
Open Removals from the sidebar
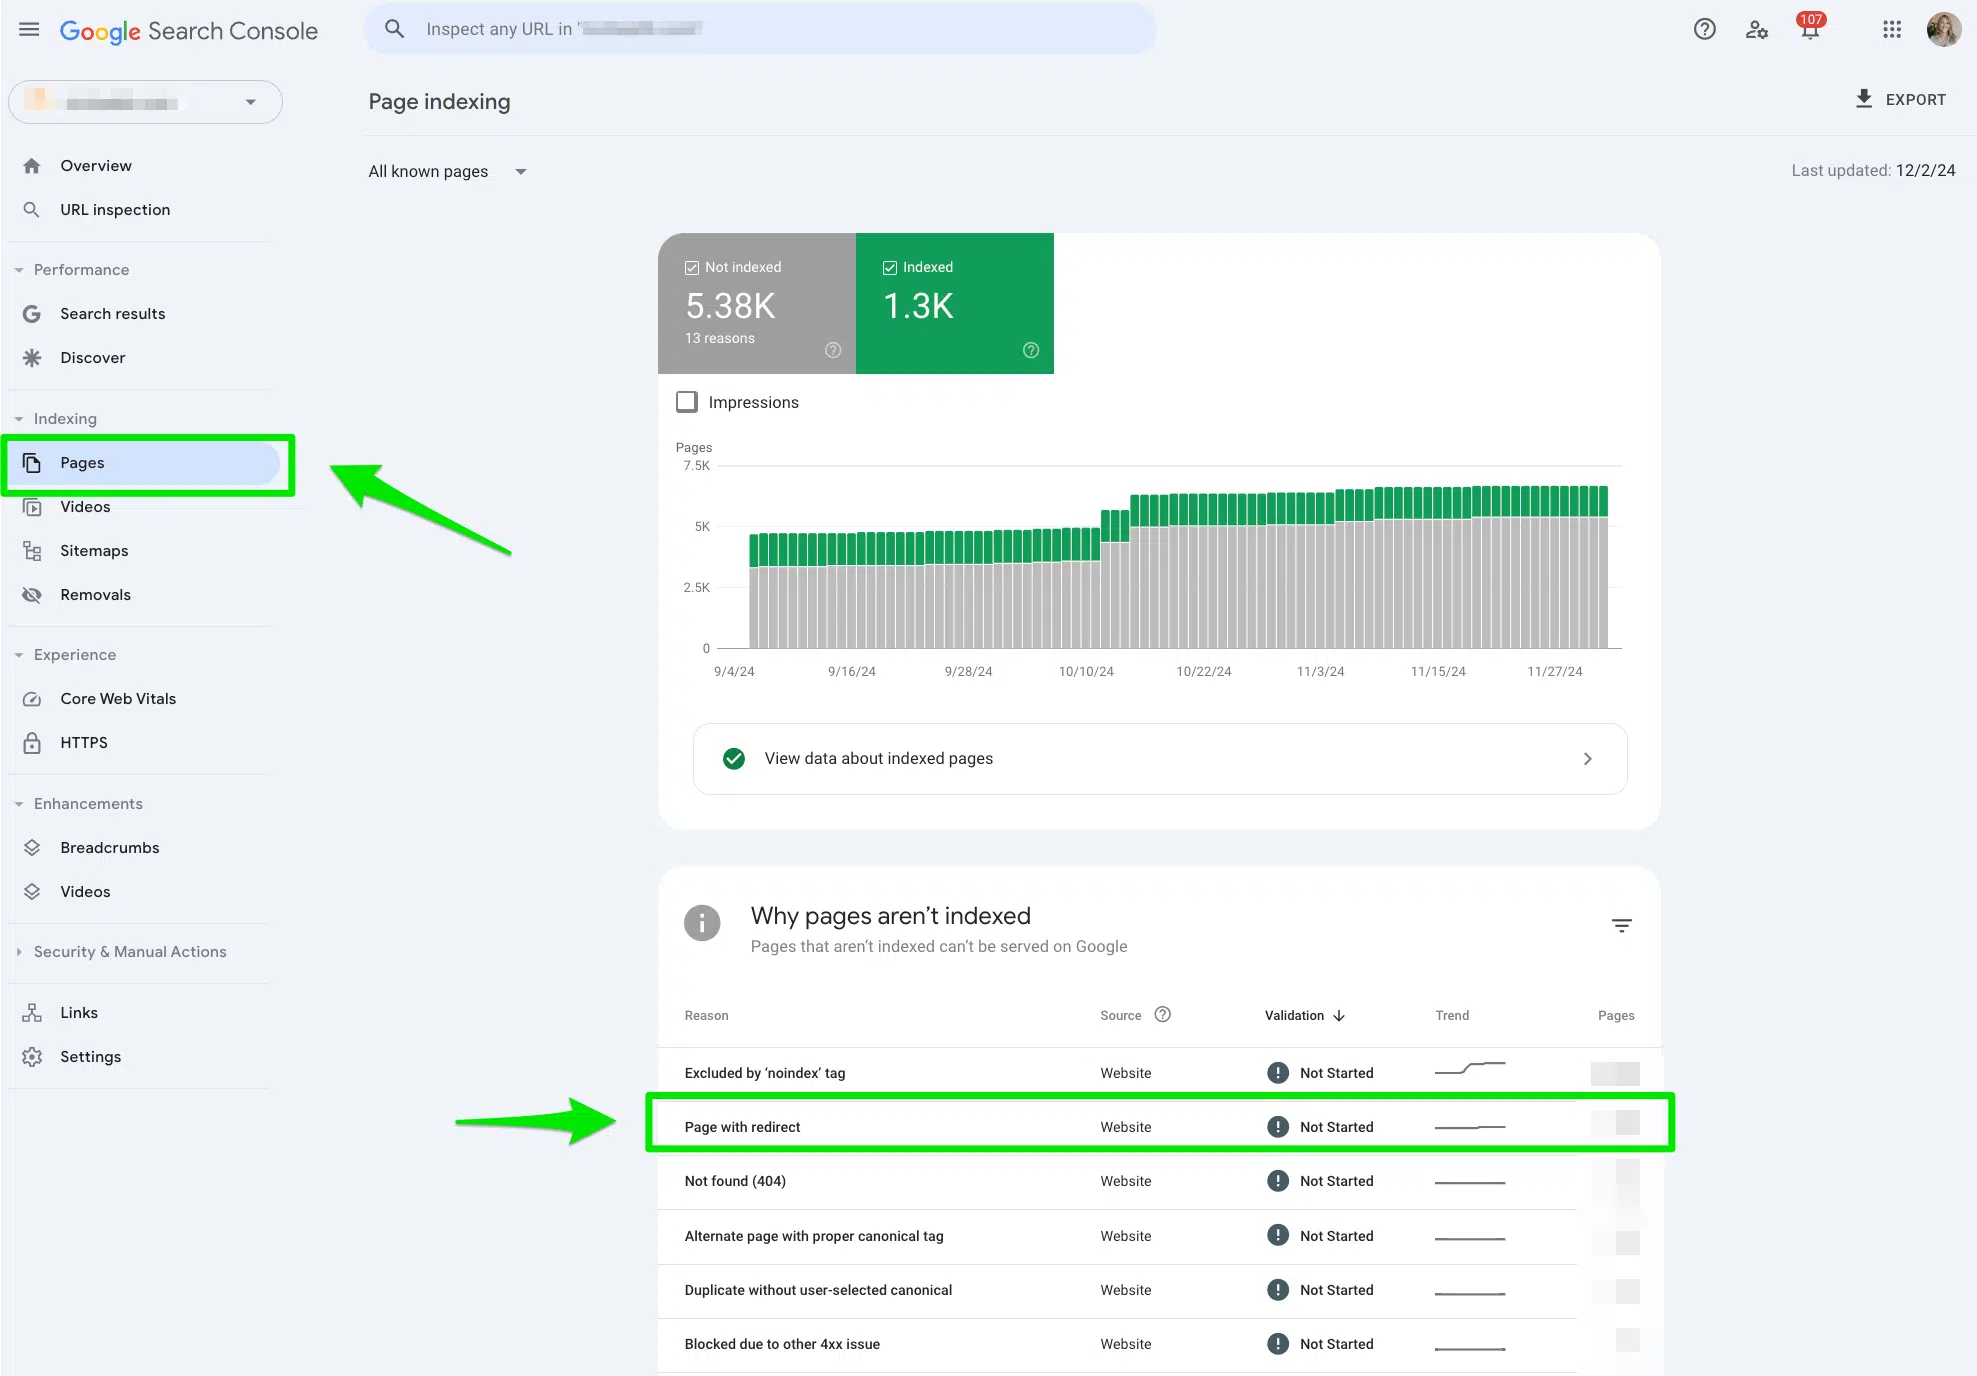point(95,594)
